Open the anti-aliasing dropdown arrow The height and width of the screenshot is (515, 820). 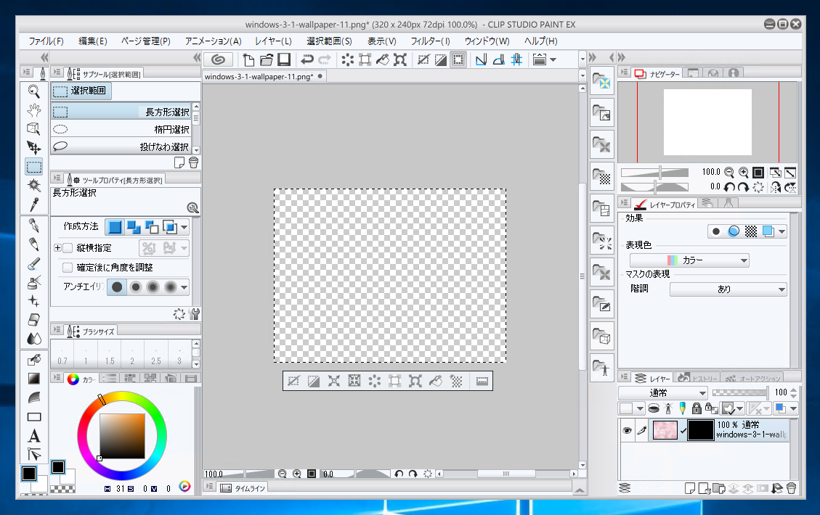point(184,287)
